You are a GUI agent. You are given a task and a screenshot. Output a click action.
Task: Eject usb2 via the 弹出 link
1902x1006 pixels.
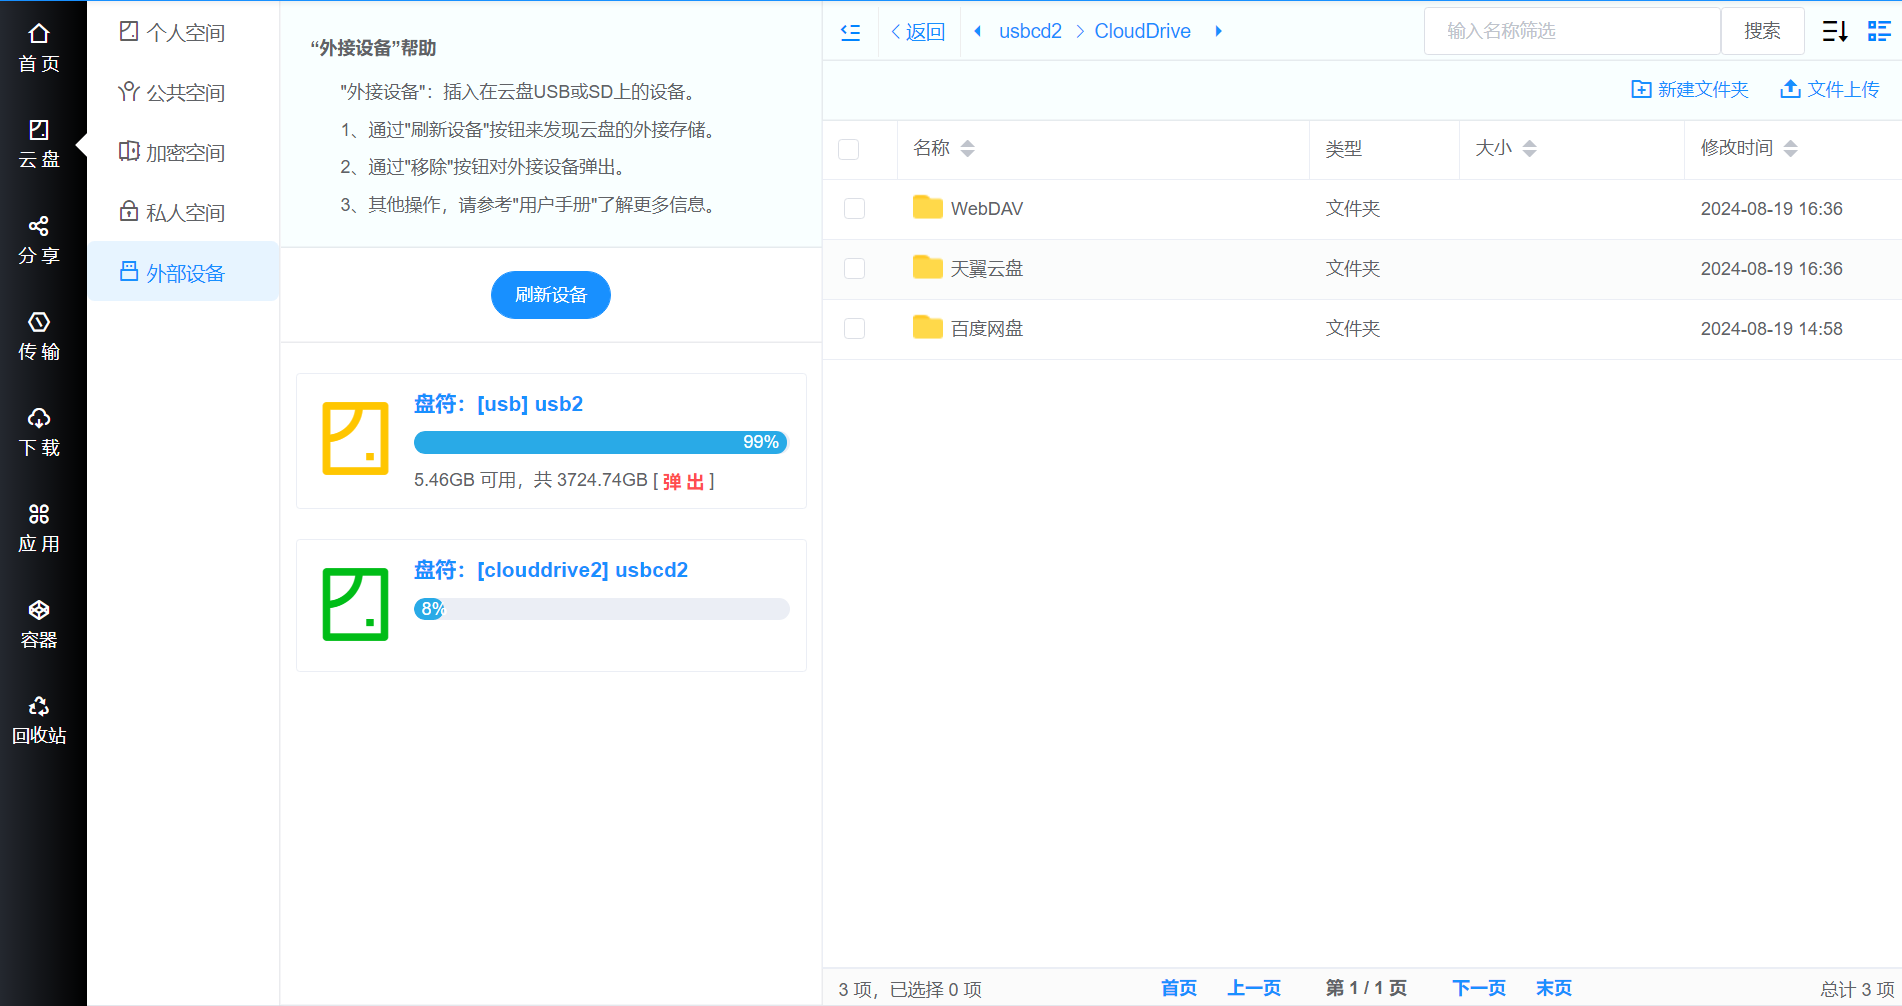(683, 481)
